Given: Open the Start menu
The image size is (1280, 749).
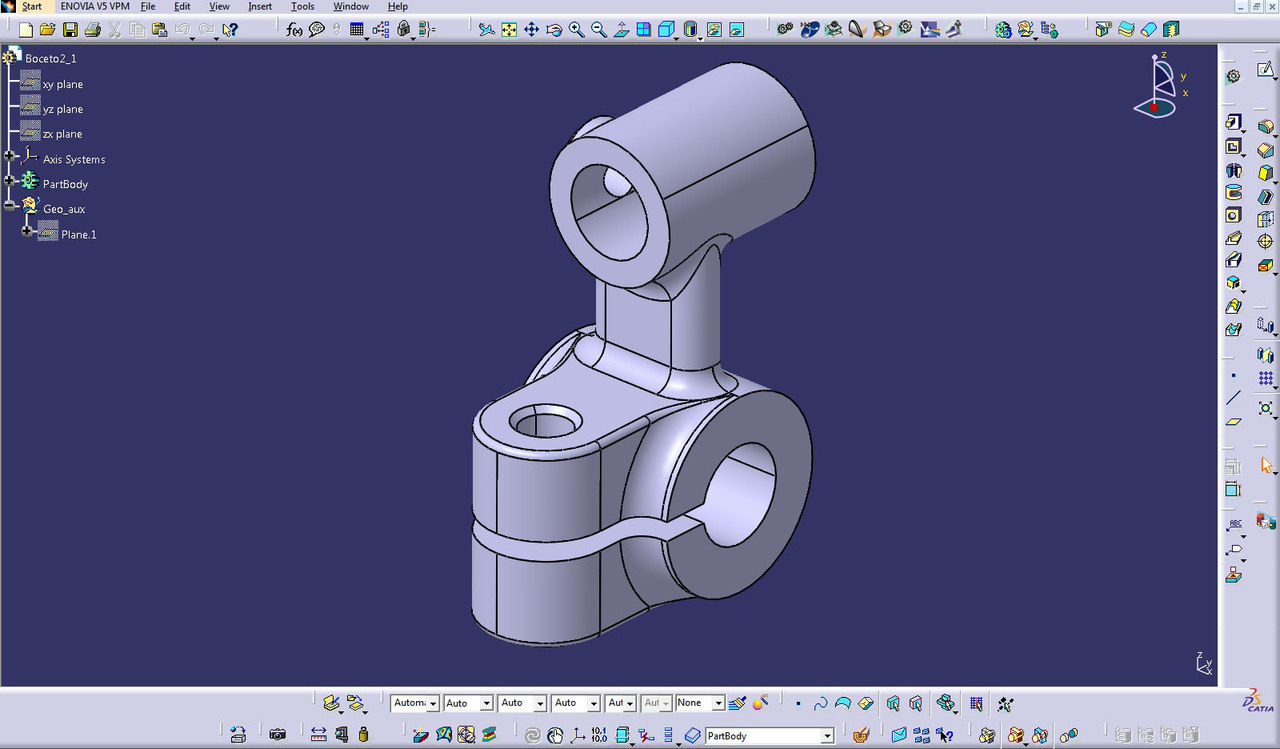Looking at the screenshot, I should 32,7.
